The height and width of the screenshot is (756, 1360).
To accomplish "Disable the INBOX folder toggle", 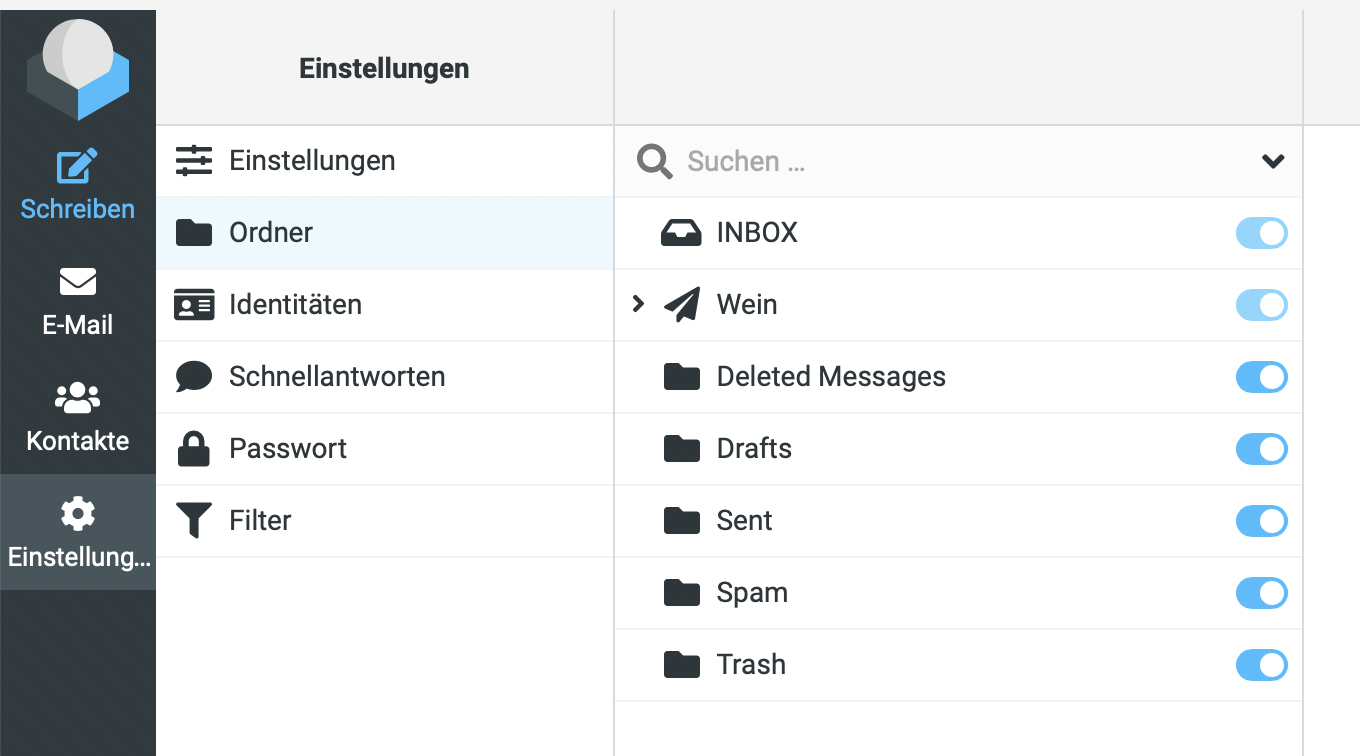I will click(x=1262, y=232).
